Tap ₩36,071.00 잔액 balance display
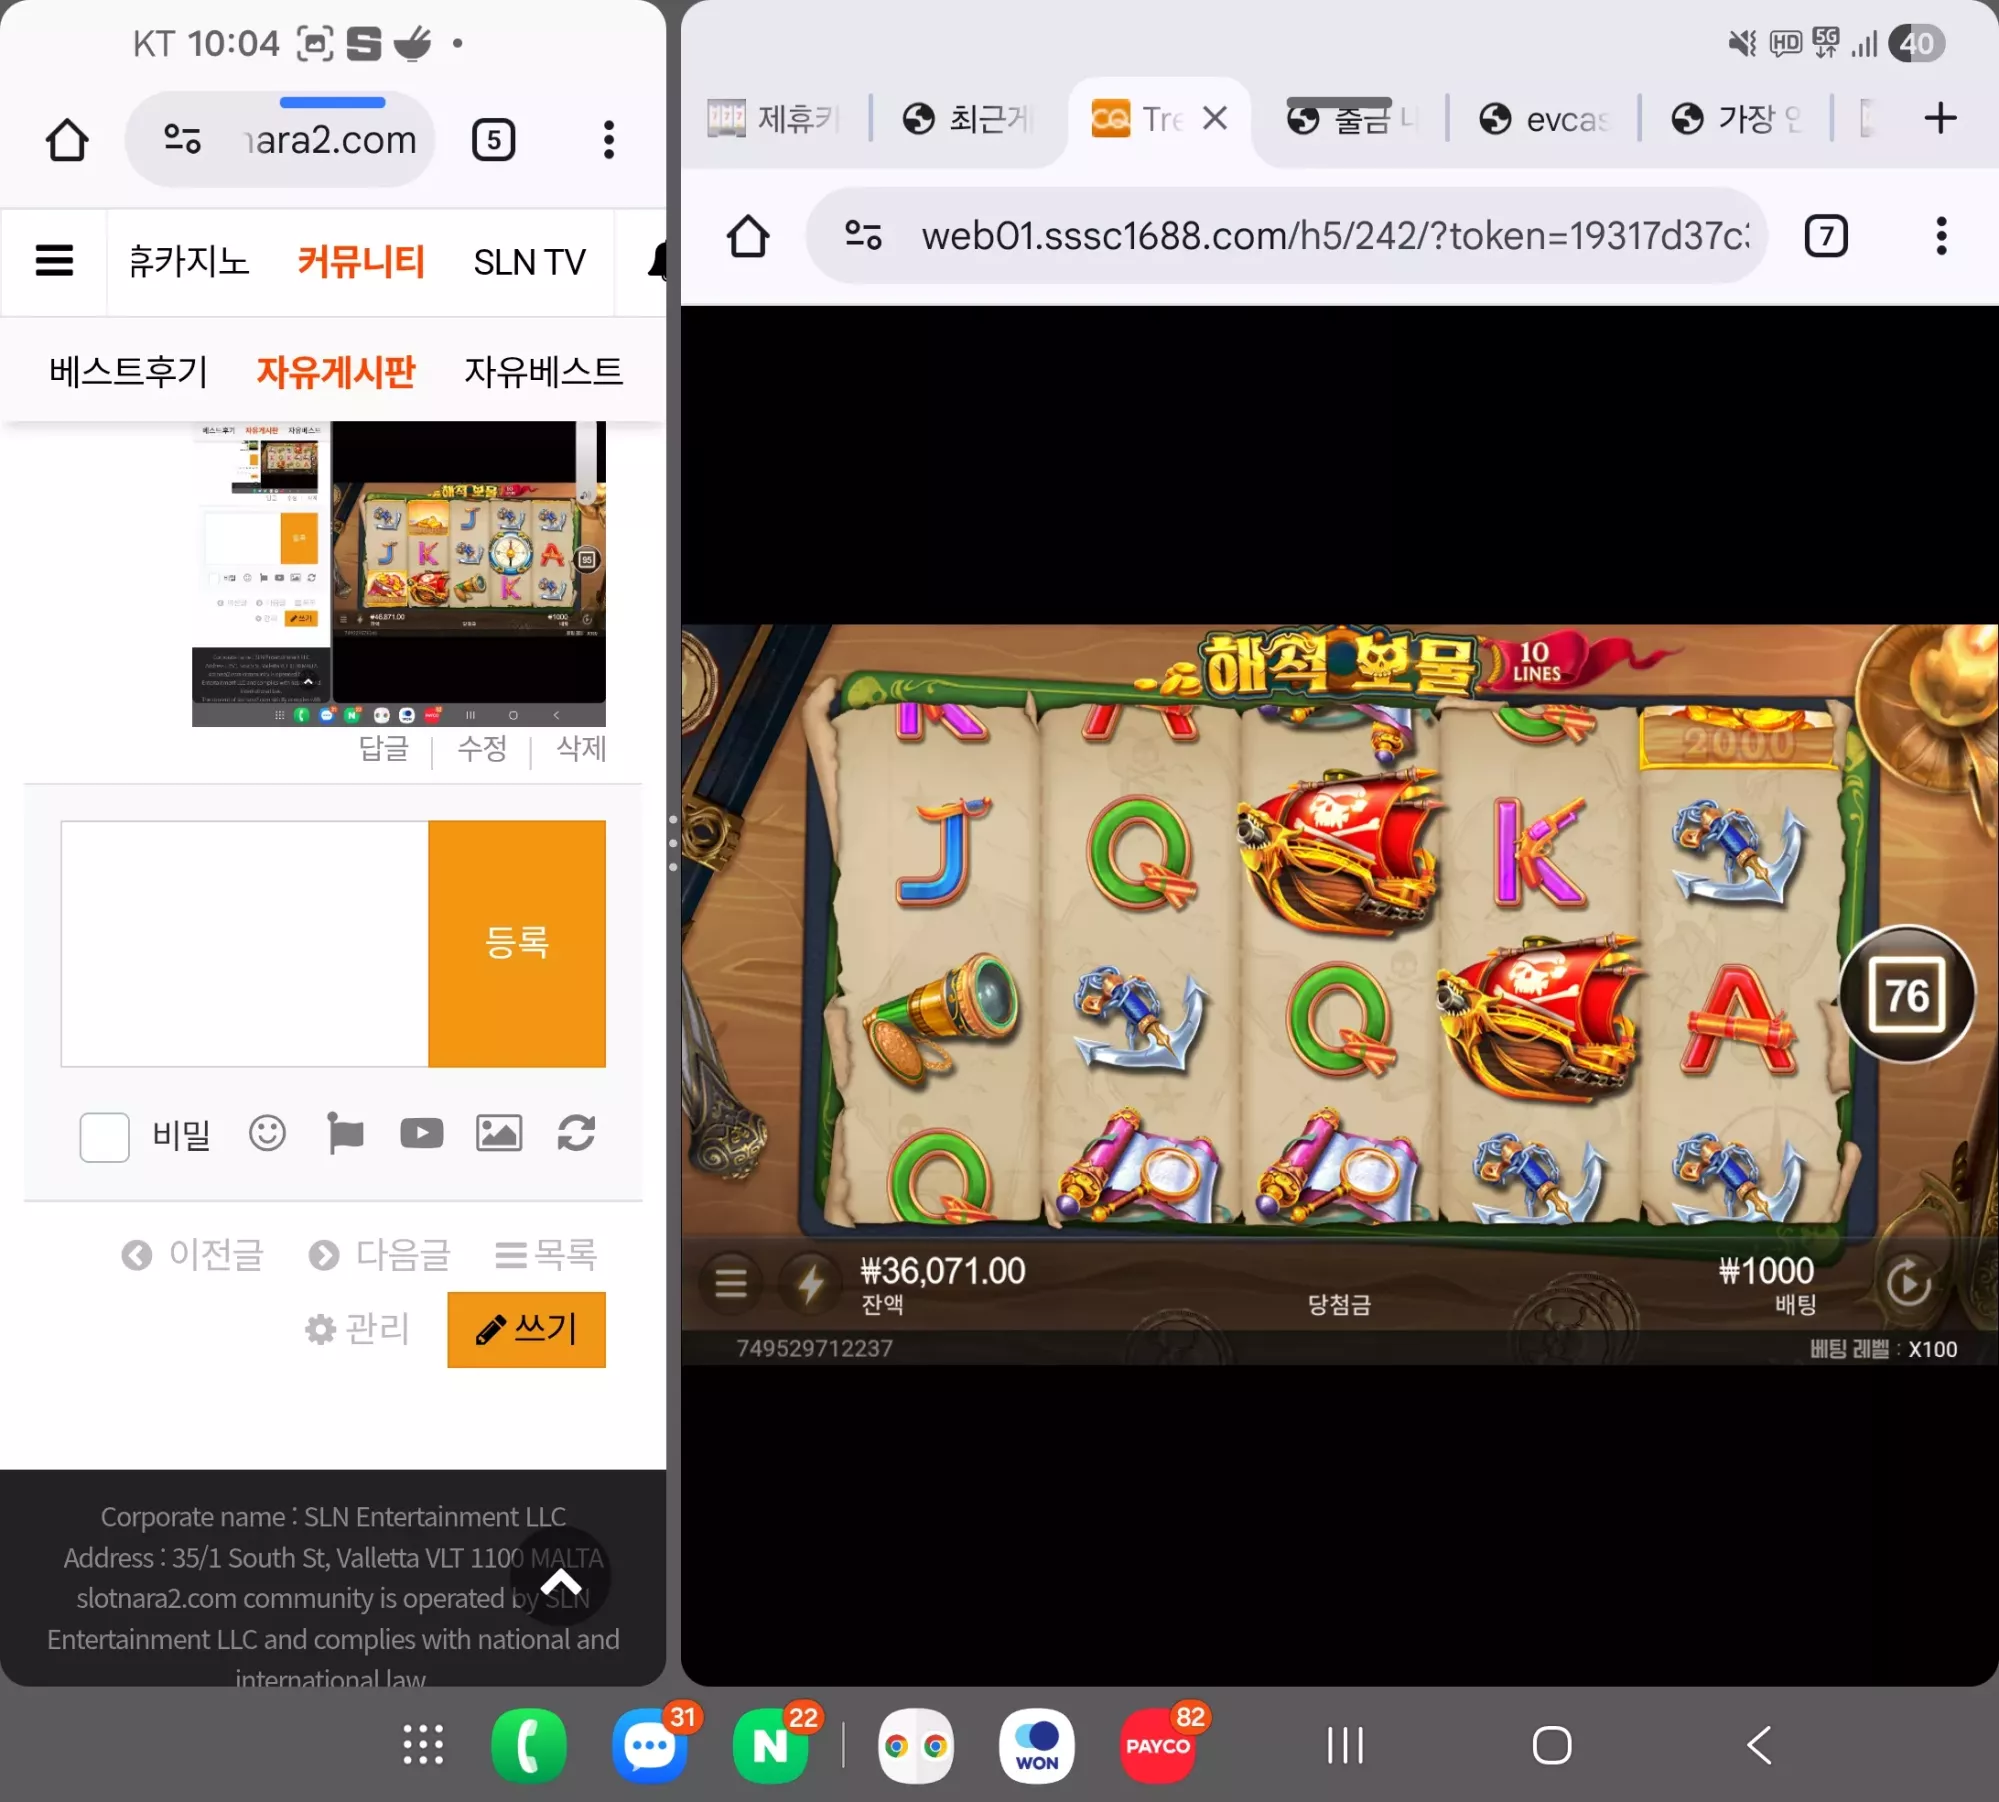The image size is (1999, 1802). click(943, 1285)
